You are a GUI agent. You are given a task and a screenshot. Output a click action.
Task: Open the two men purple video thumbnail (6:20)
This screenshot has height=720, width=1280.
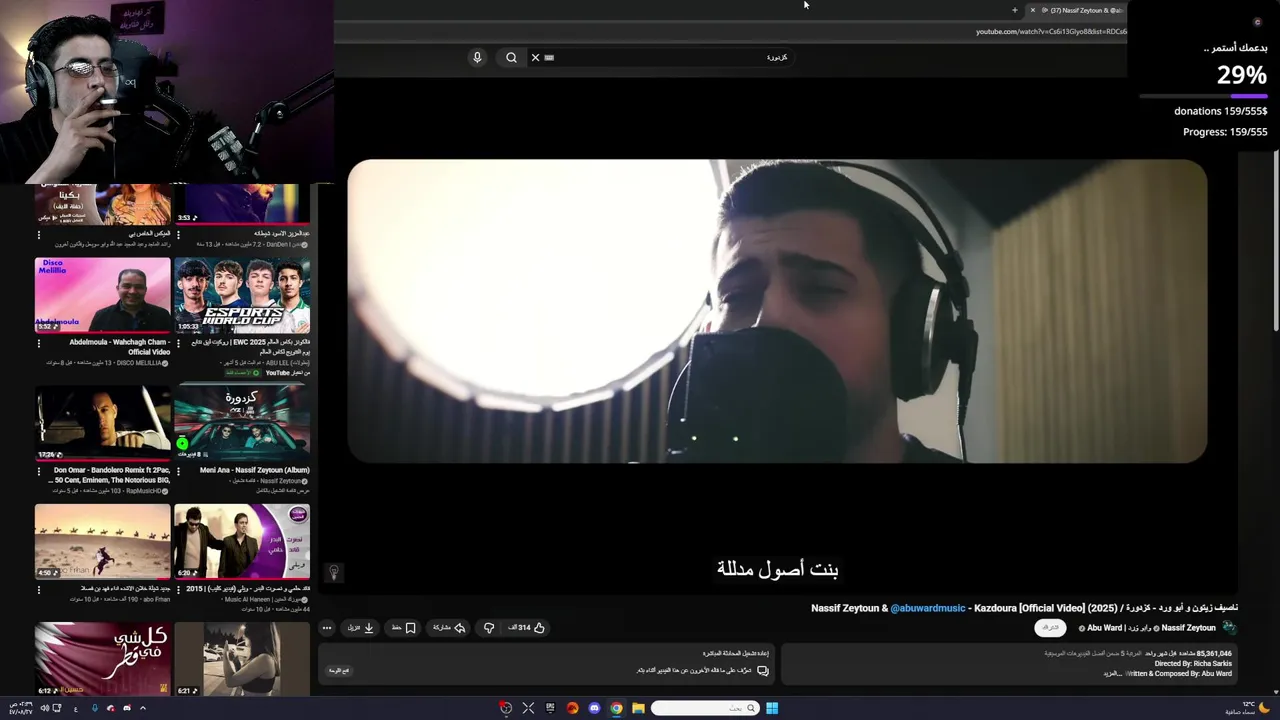[x=242, y=541]
